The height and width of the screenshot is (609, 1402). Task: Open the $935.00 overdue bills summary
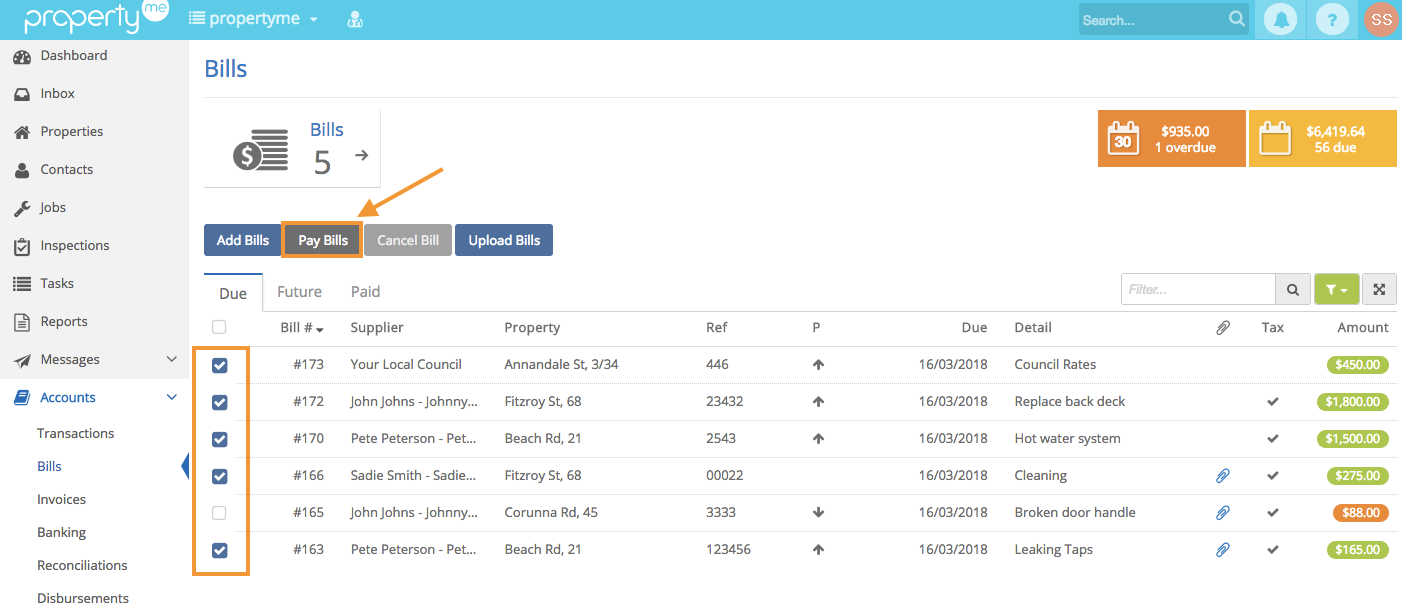(1171, 138)
